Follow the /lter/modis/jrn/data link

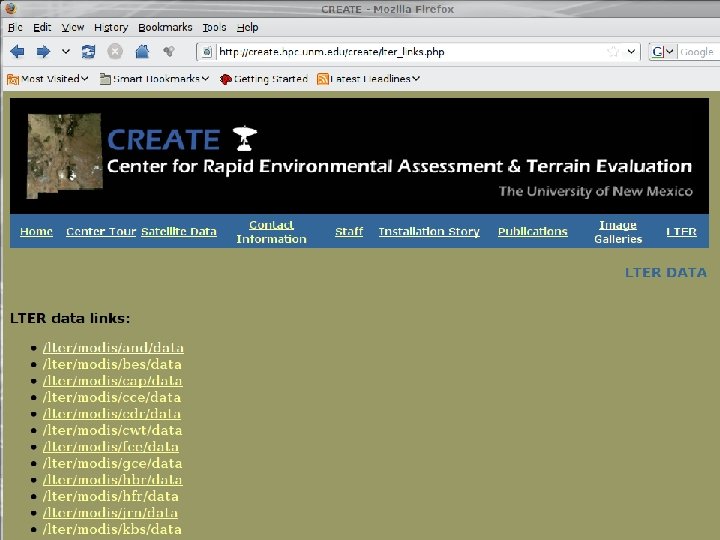coord(110,512)
